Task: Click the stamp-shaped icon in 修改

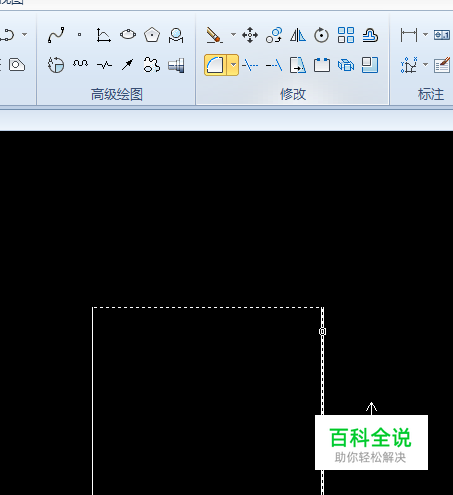Action: coord(370,35)
